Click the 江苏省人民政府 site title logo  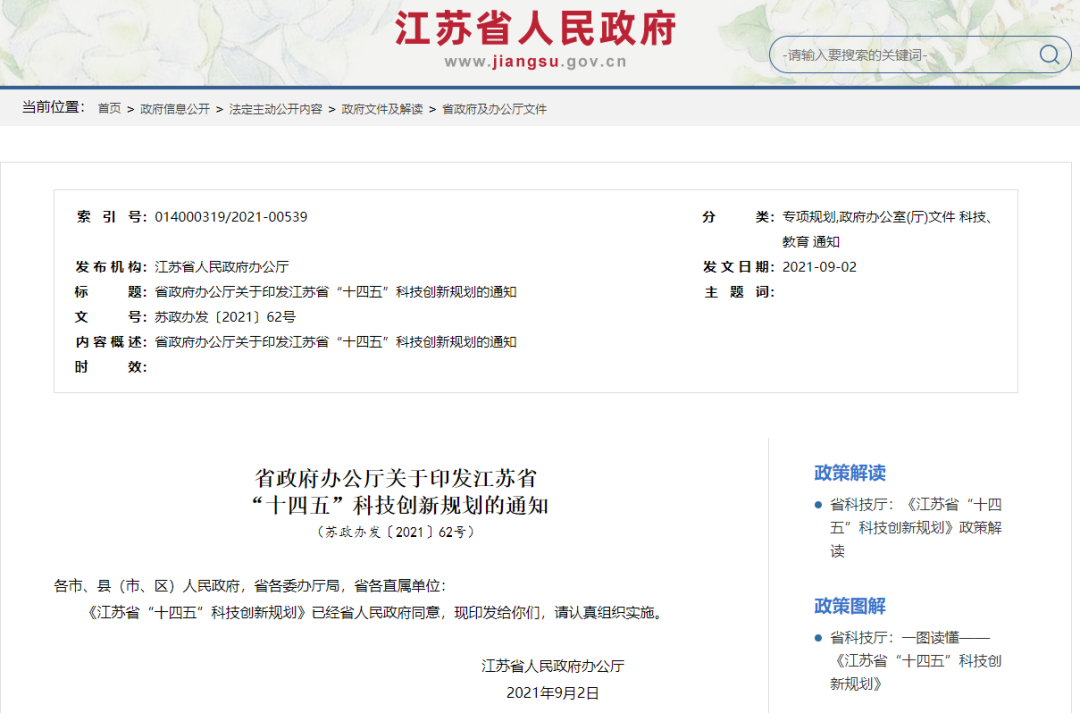[535, 28]
